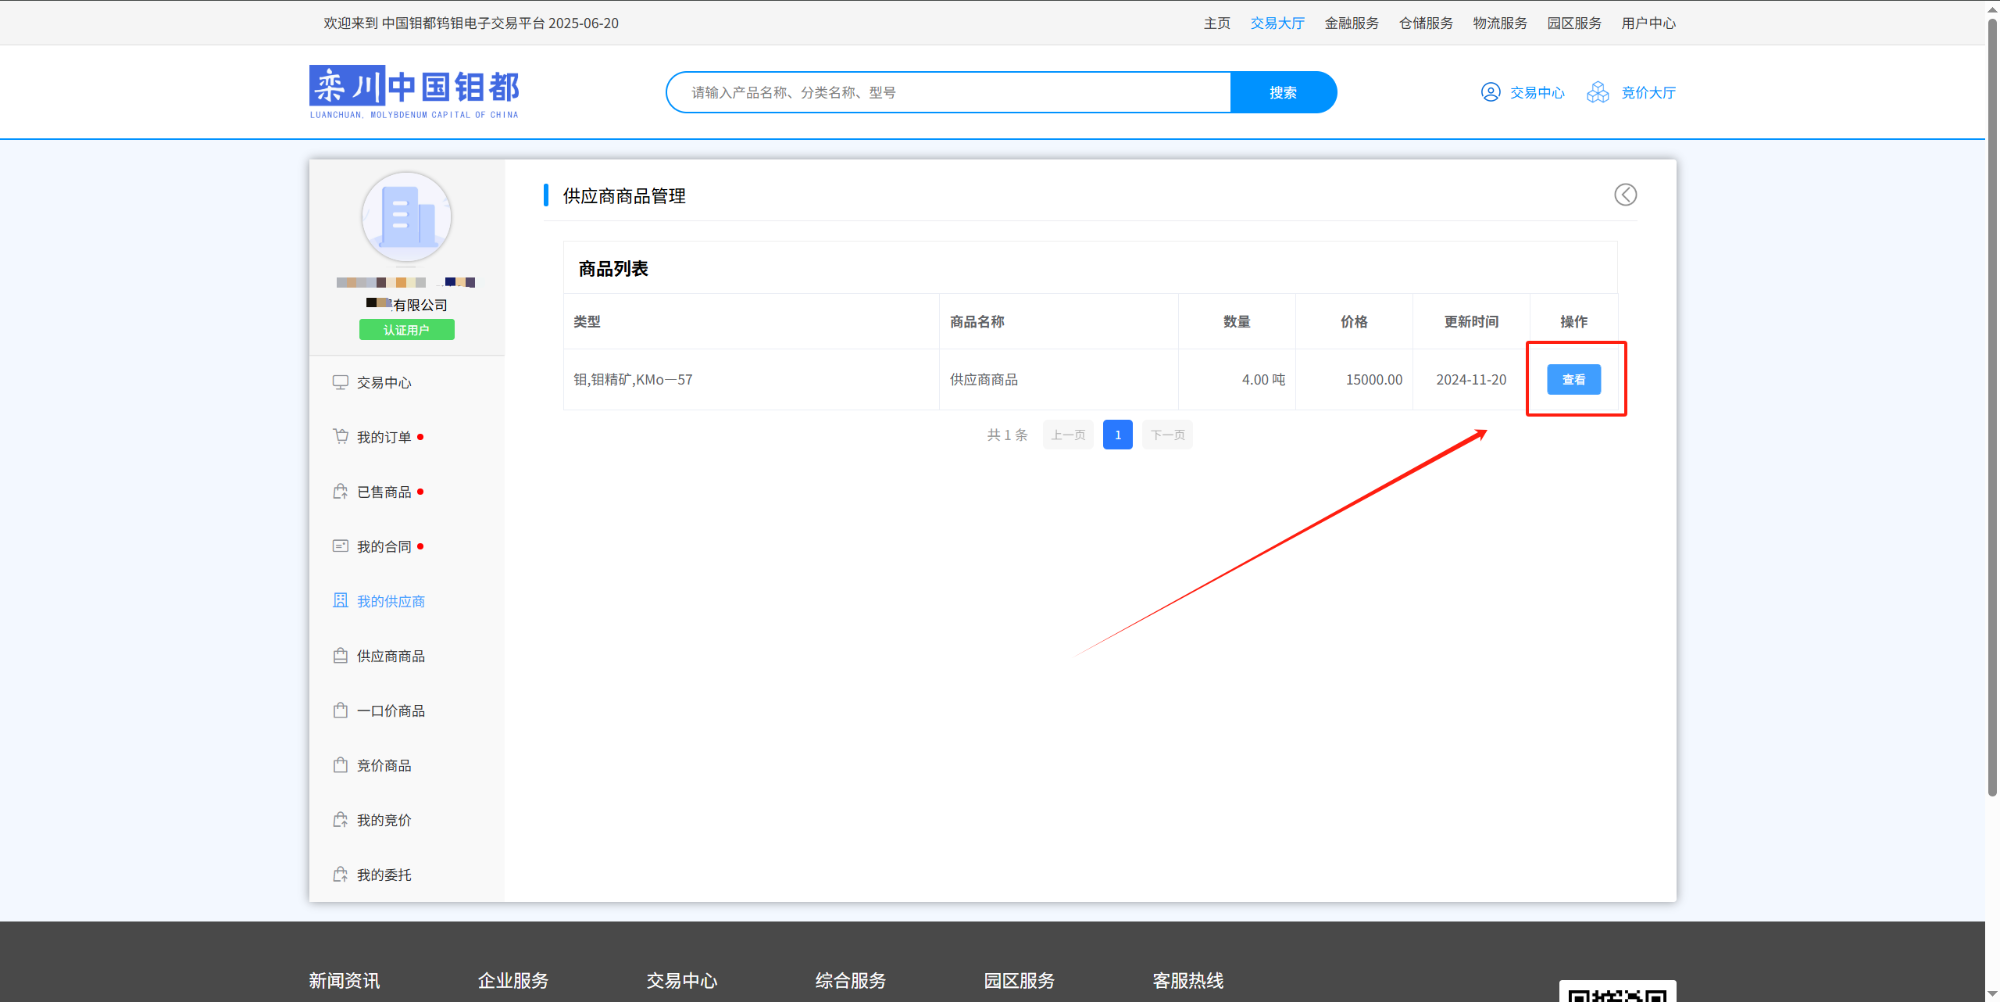Click the company profile avatar image
Screen dimensions: 2000x1002
[x=406, y=217]
